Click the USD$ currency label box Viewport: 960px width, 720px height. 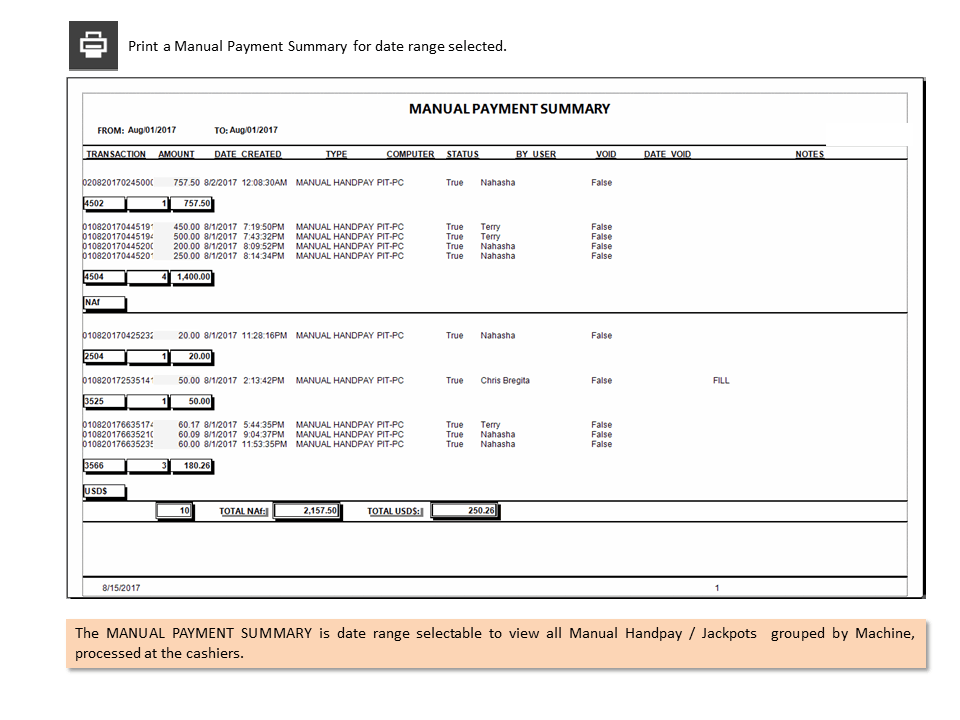click(104, 492)
